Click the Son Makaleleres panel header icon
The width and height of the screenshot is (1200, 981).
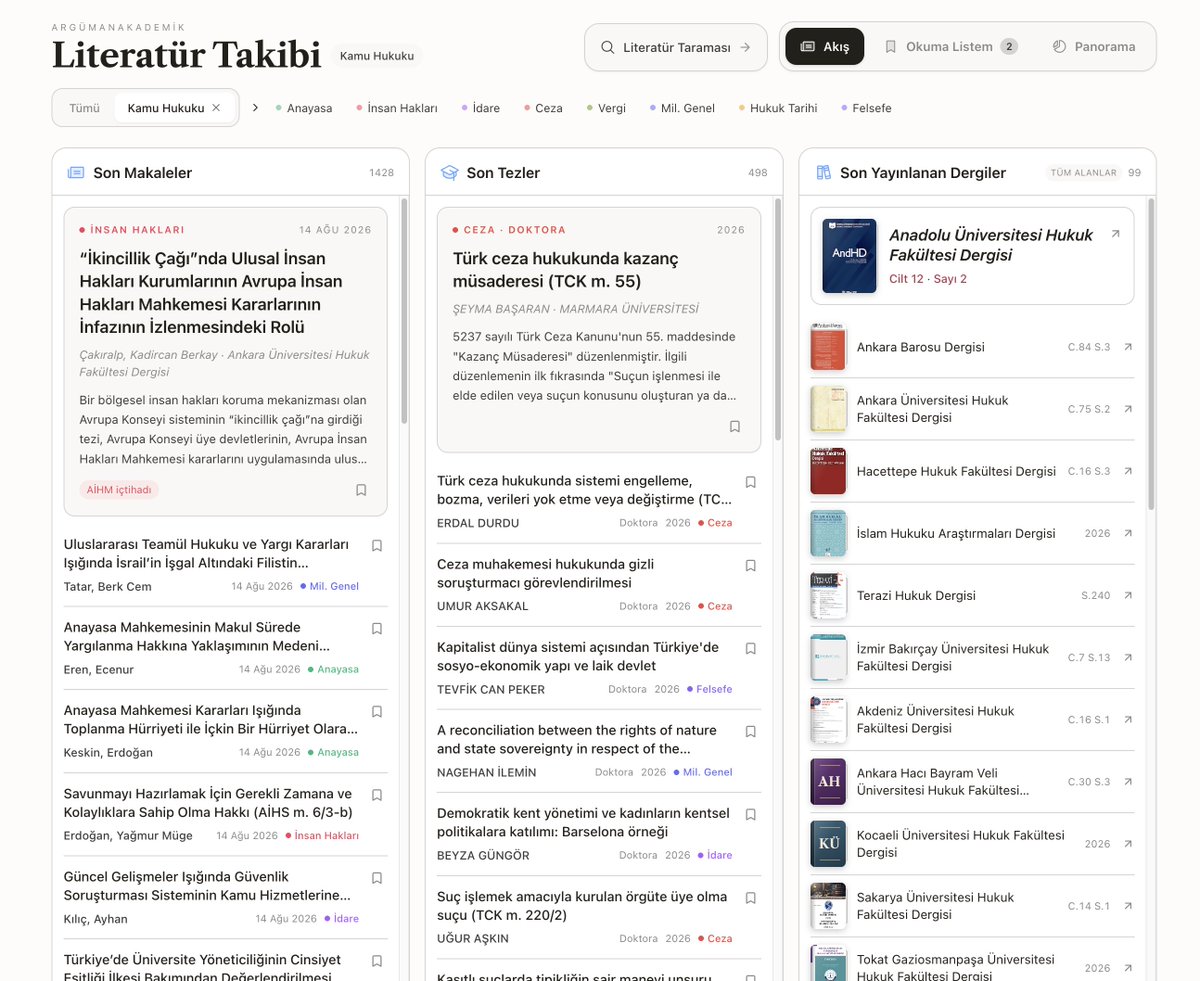point(76,172)
